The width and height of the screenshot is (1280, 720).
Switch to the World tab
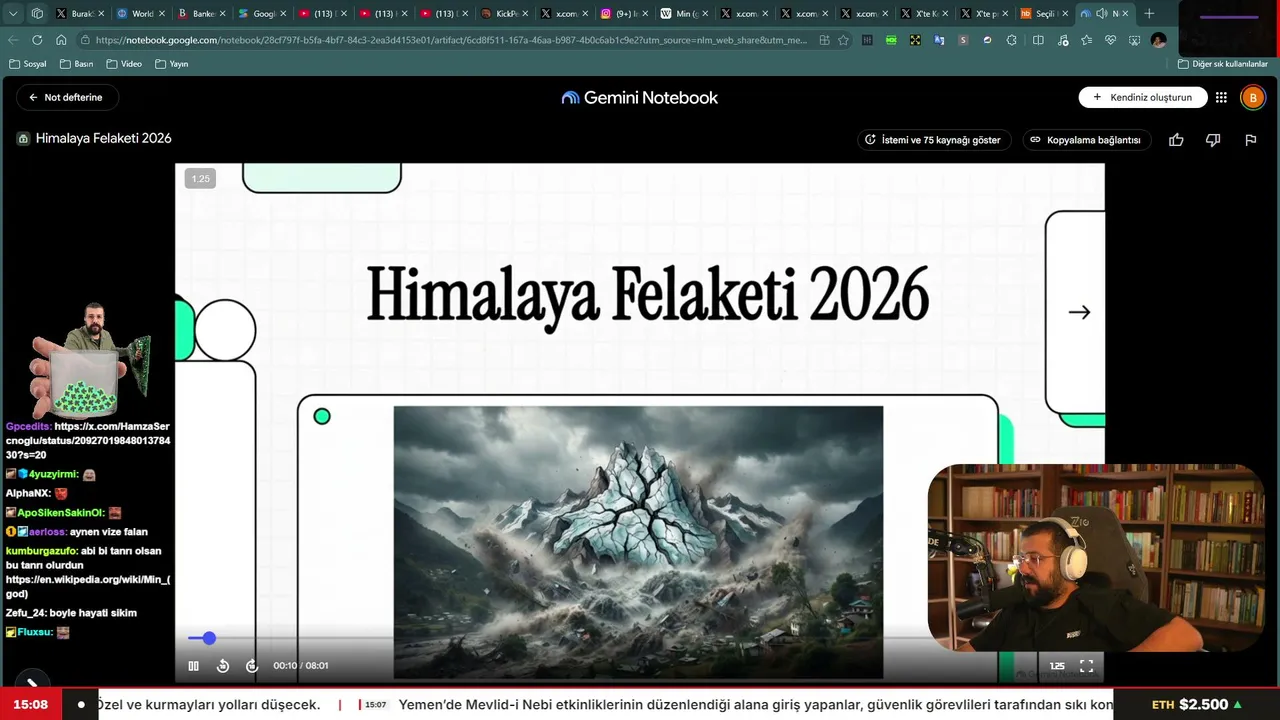tap(139, 14)
